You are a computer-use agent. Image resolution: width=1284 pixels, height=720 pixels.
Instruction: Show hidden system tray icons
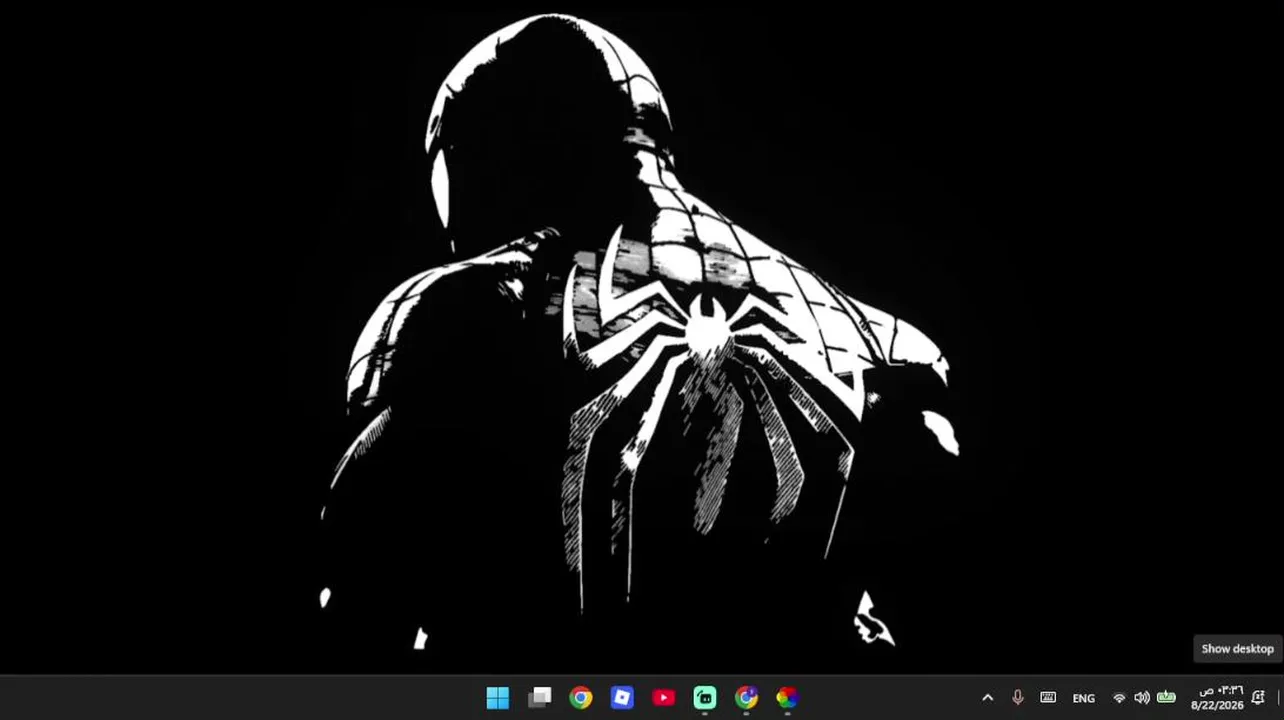(988, 698)
